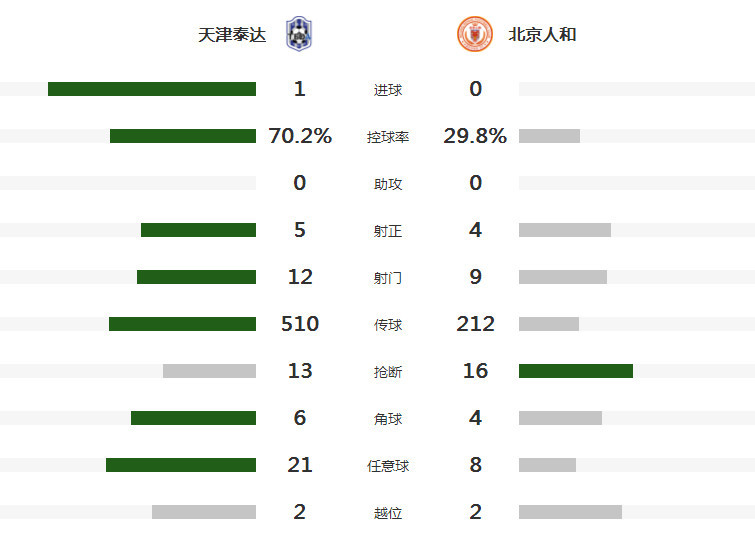Click Beijing's gray possession bar
Screen dimensions: 755x543
(549, 136)
